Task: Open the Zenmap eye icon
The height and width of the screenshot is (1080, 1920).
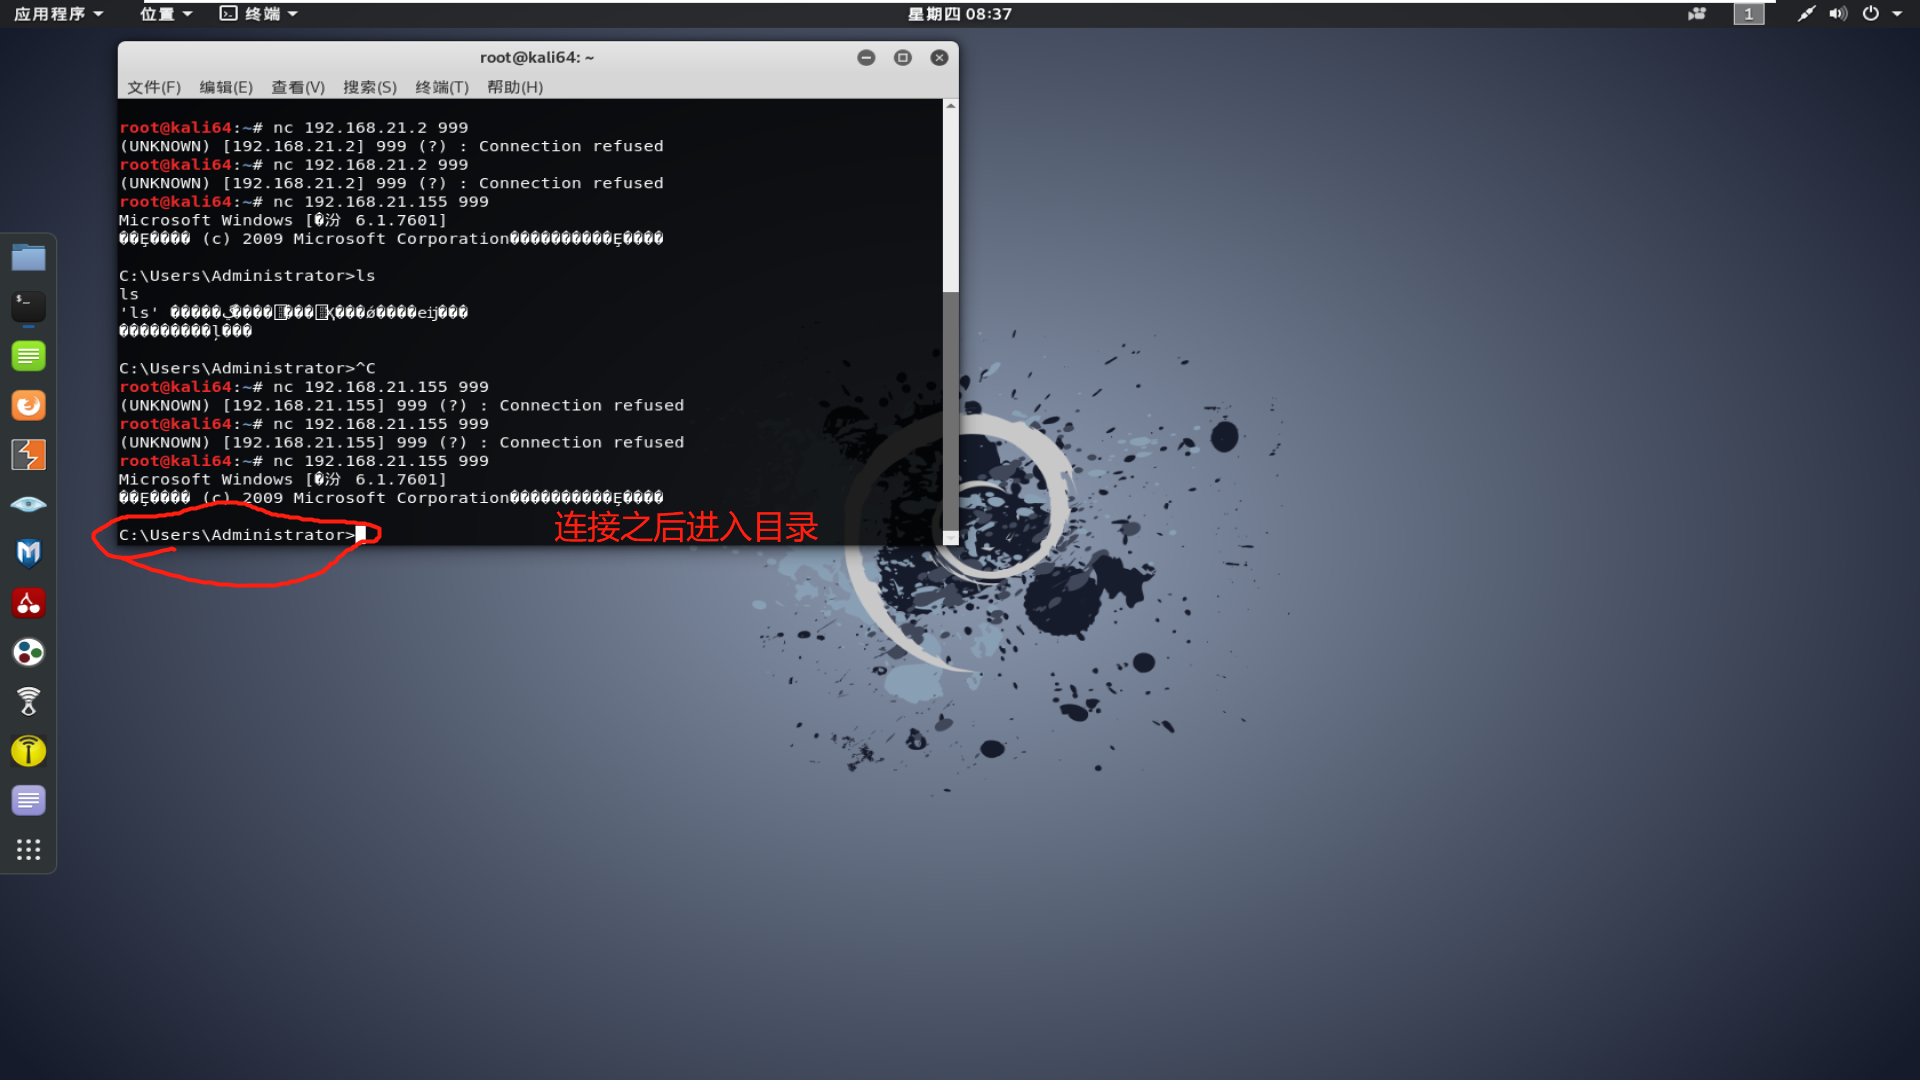Action: coord(28,504)
